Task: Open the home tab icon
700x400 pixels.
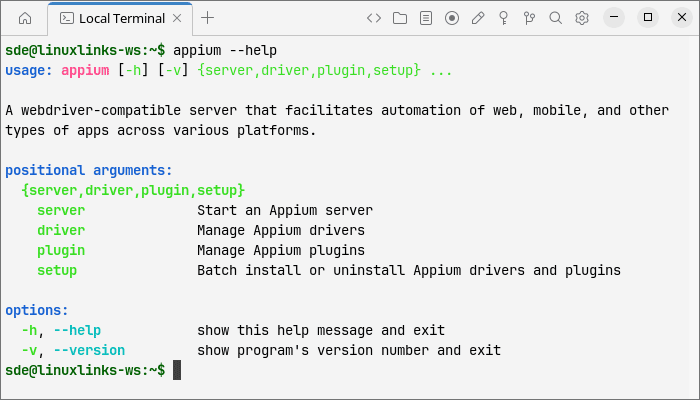Action: [25, 18]
